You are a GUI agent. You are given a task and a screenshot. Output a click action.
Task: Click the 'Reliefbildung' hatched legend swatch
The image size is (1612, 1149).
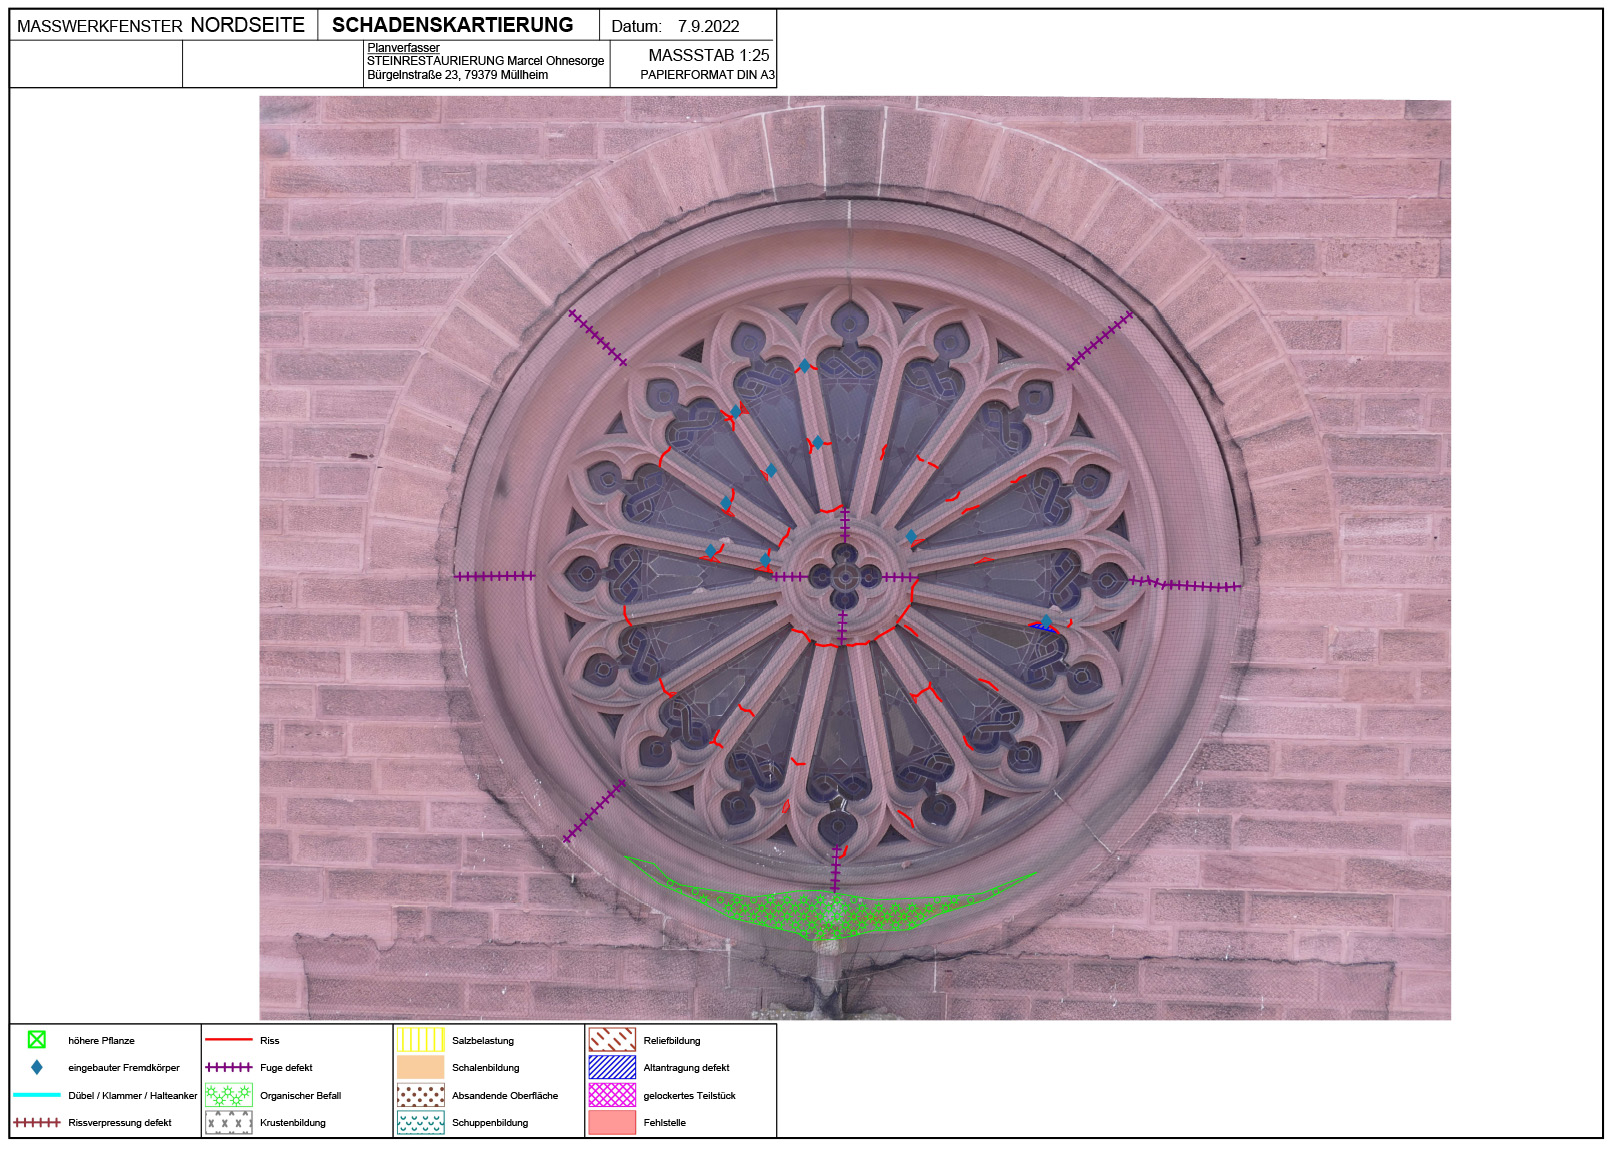tap(612, 1040)
